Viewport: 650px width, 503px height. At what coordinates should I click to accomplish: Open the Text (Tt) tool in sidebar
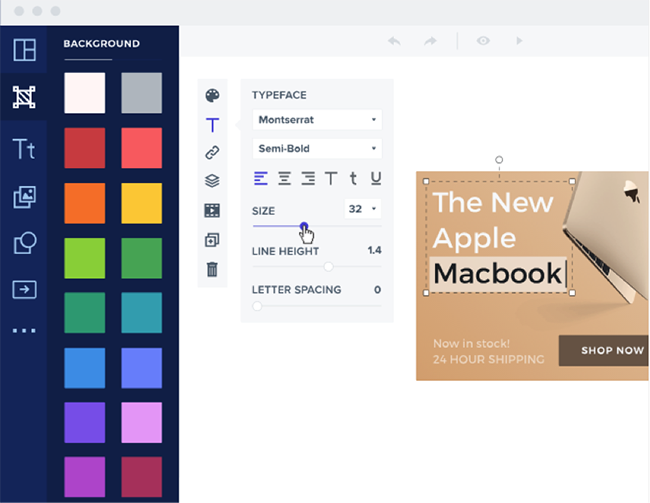24,149
